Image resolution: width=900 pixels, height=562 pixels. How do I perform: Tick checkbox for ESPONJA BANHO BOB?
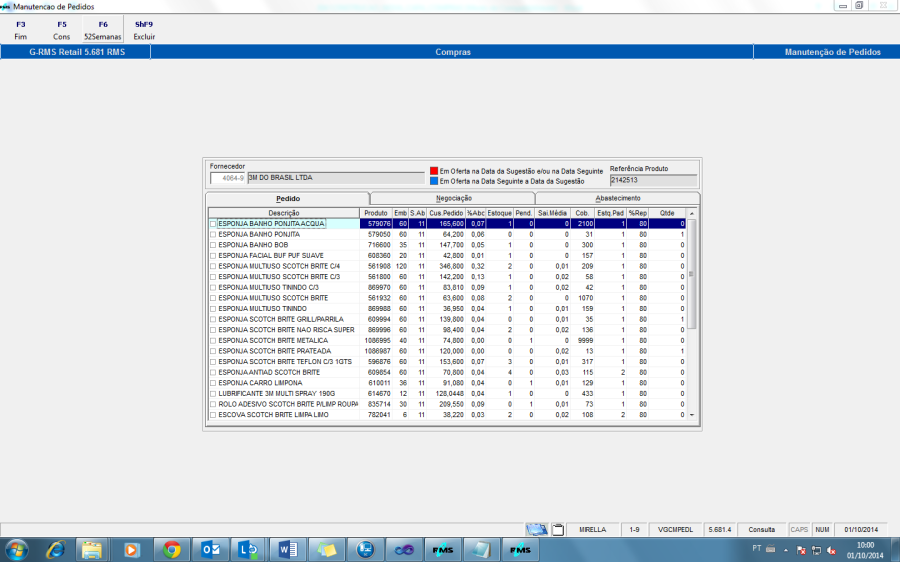coord(213,245)
